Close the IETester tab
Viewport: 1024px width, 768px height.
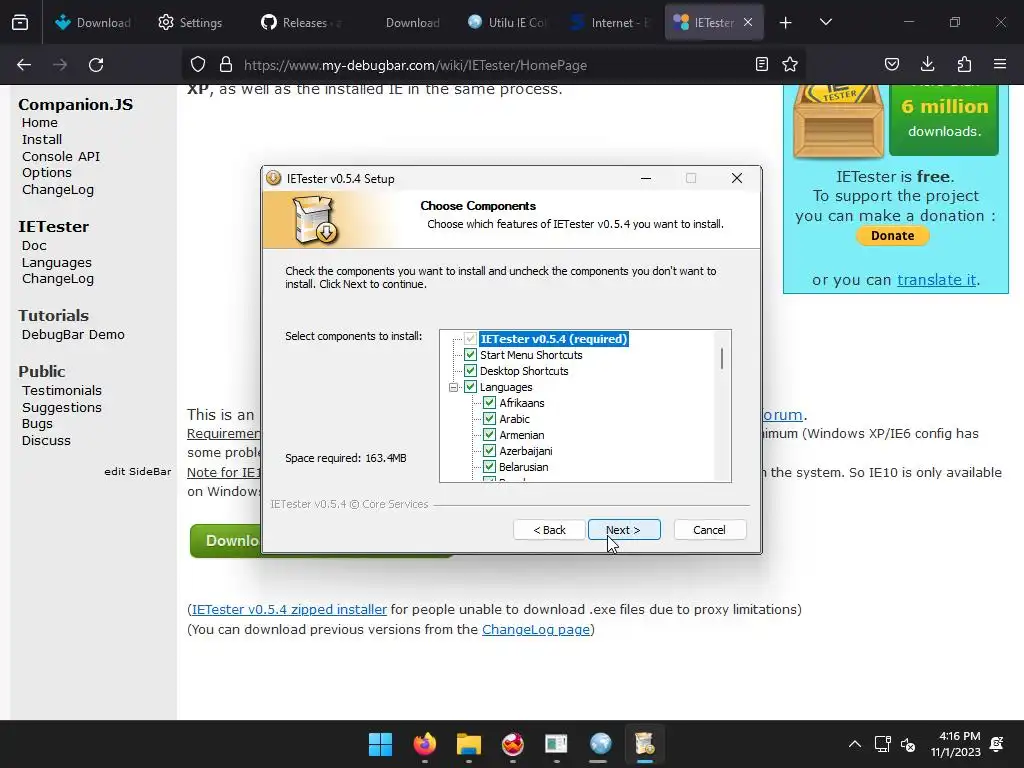click(x=748, y=22)
